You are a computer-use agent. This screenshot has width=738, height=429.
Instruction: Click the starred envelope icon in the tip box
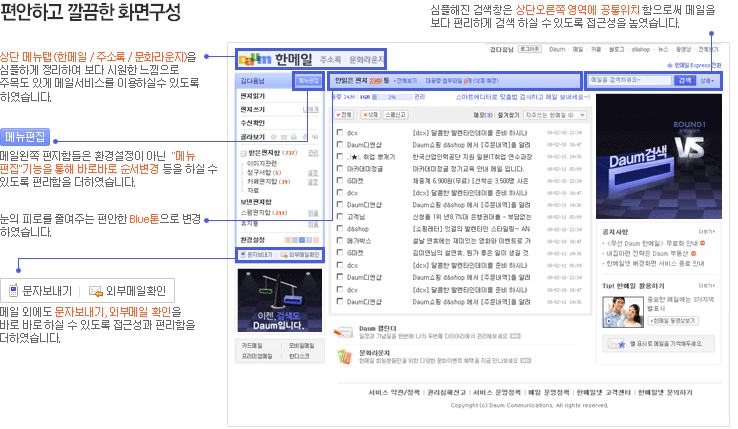616,344
